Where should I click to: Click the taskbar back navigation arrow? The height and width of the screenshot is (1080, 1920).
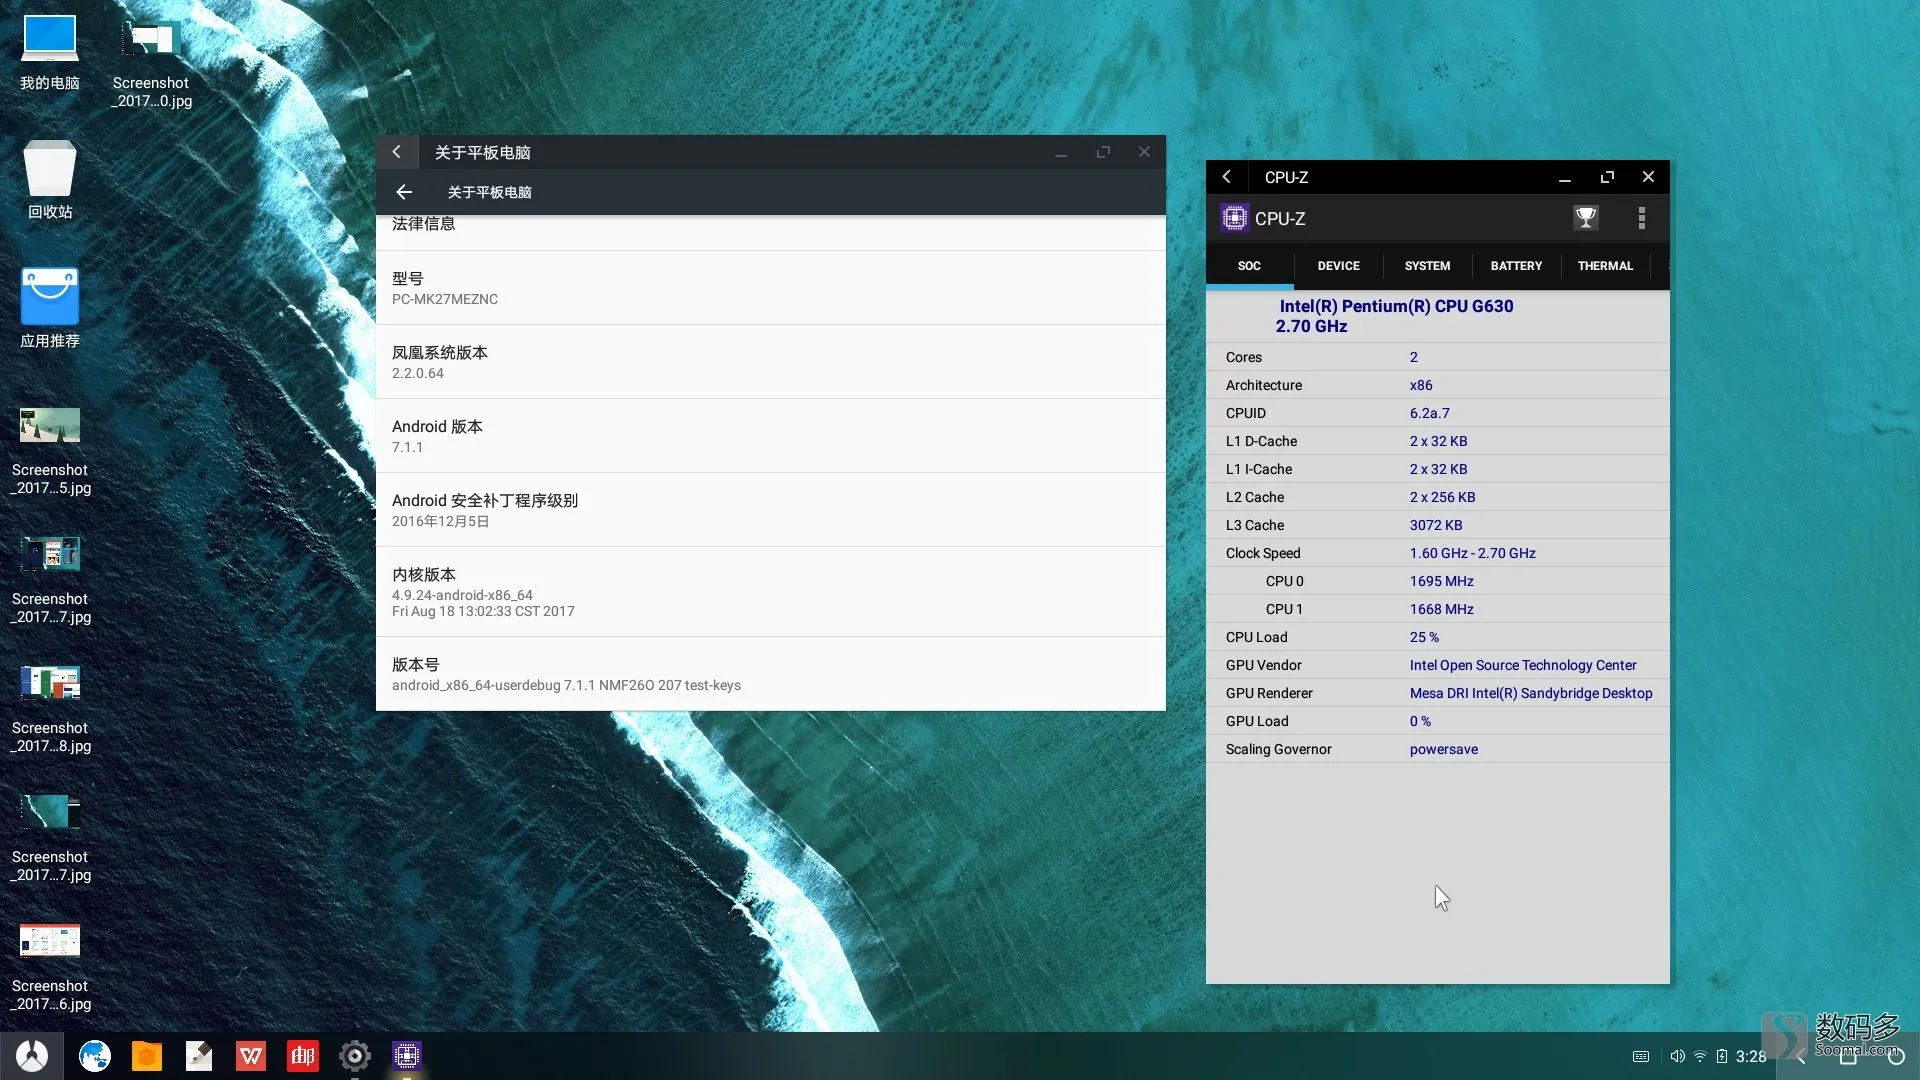(x=1800, y=1057)
